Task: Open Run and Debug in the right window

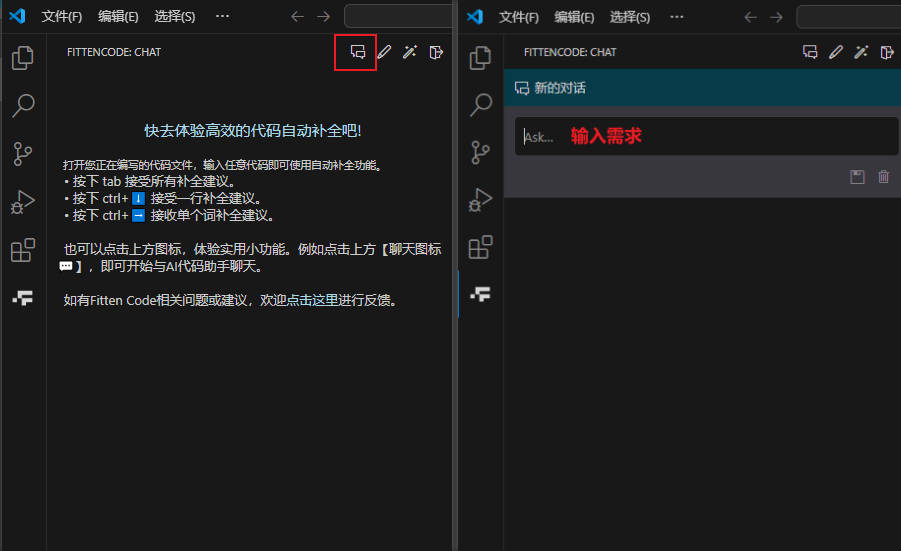Action: pyautogui.click(x=481, y=200)
